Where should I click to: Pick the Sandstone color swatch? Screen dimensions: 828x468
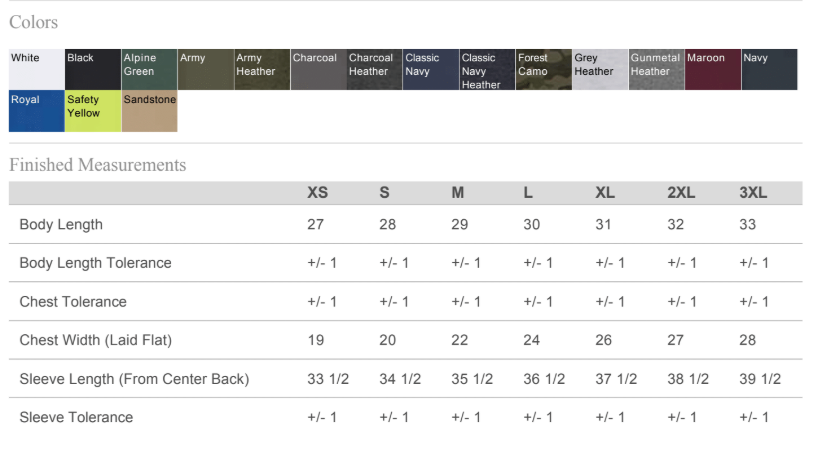(x=149, y=112)
